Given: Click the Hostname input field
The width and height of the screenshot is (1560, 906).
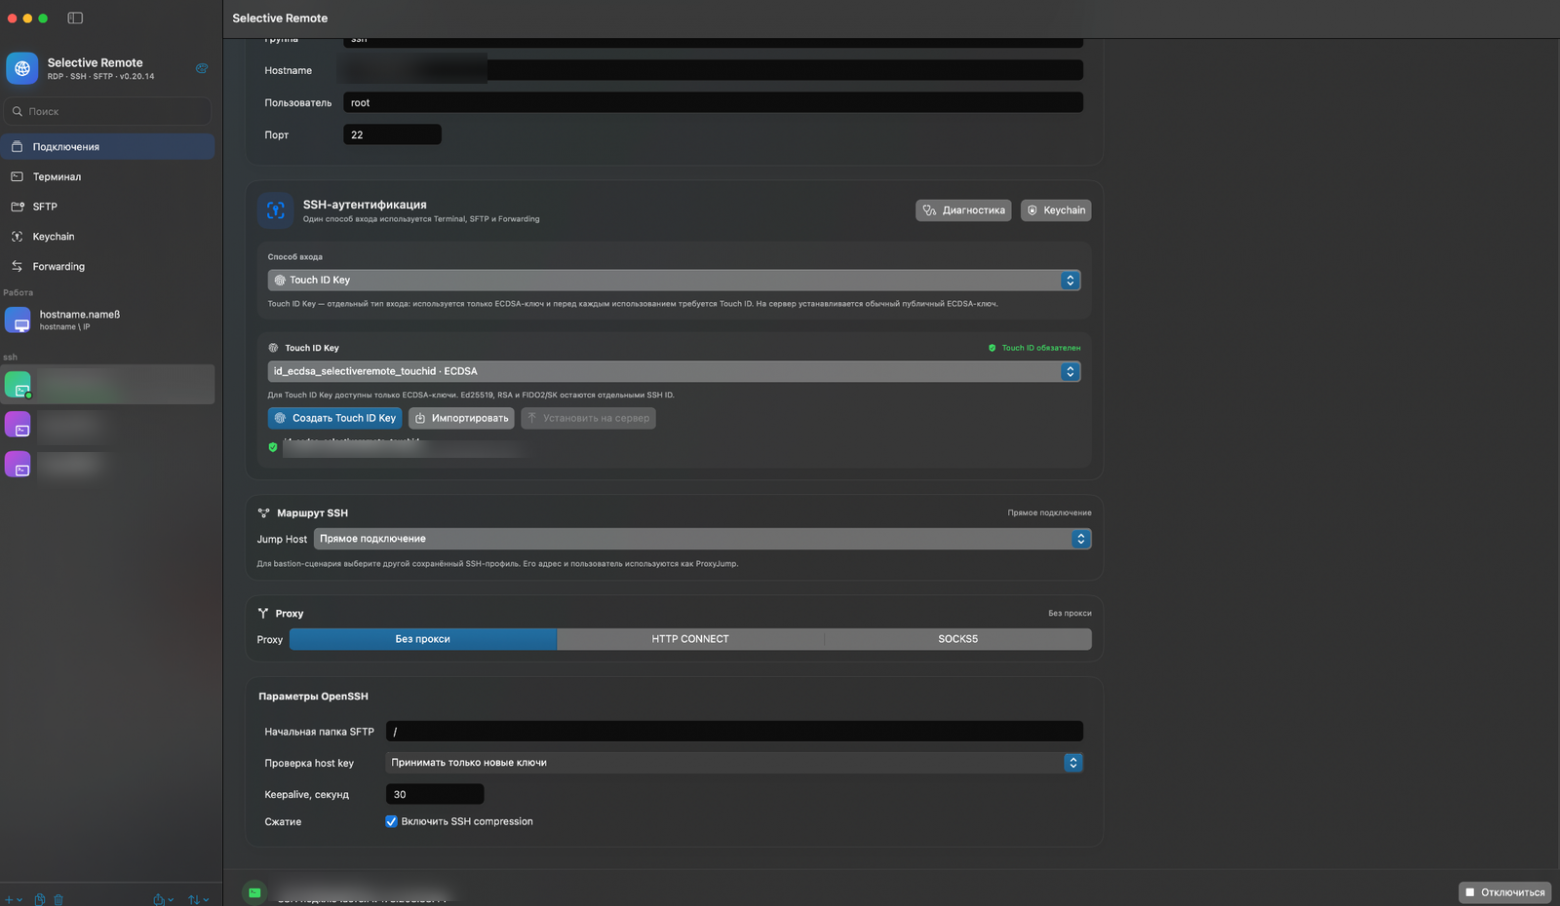Looking at the screenshot, I should pyautogui.click(x=713, y=70).
